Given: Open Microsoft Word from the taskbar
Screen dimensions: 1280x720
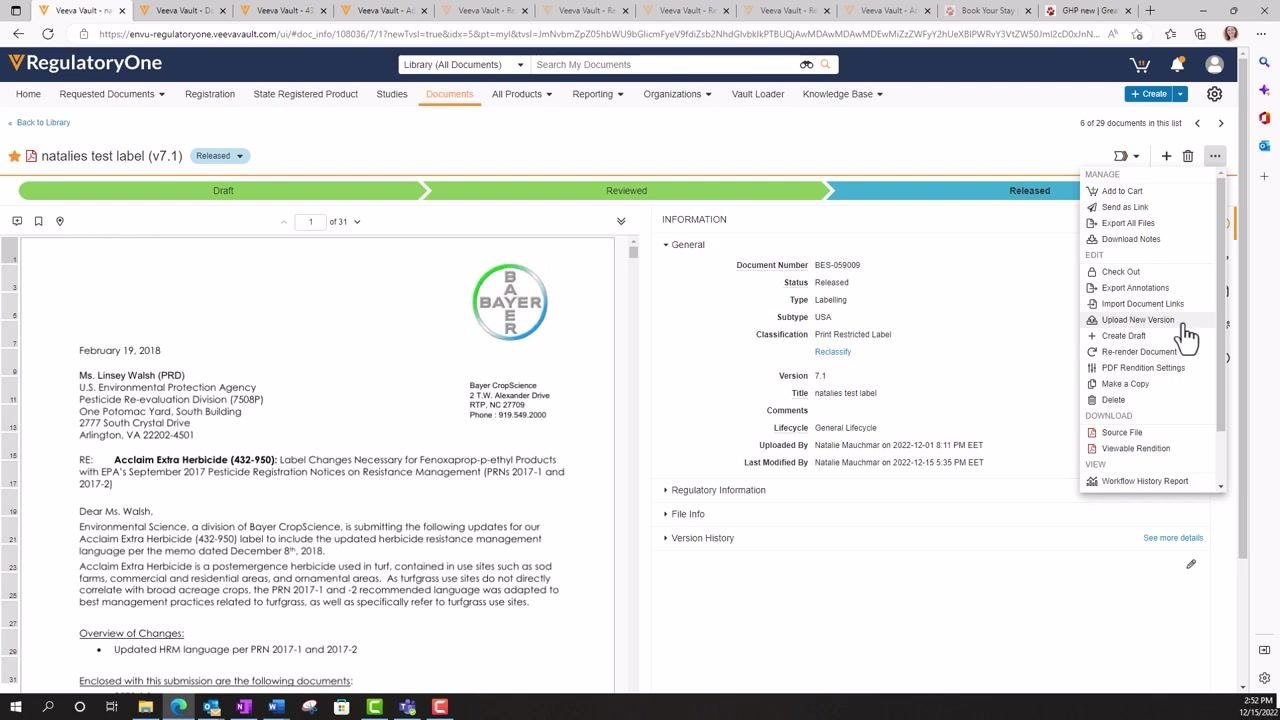Looking at the screenshot, I should [276, 707].
